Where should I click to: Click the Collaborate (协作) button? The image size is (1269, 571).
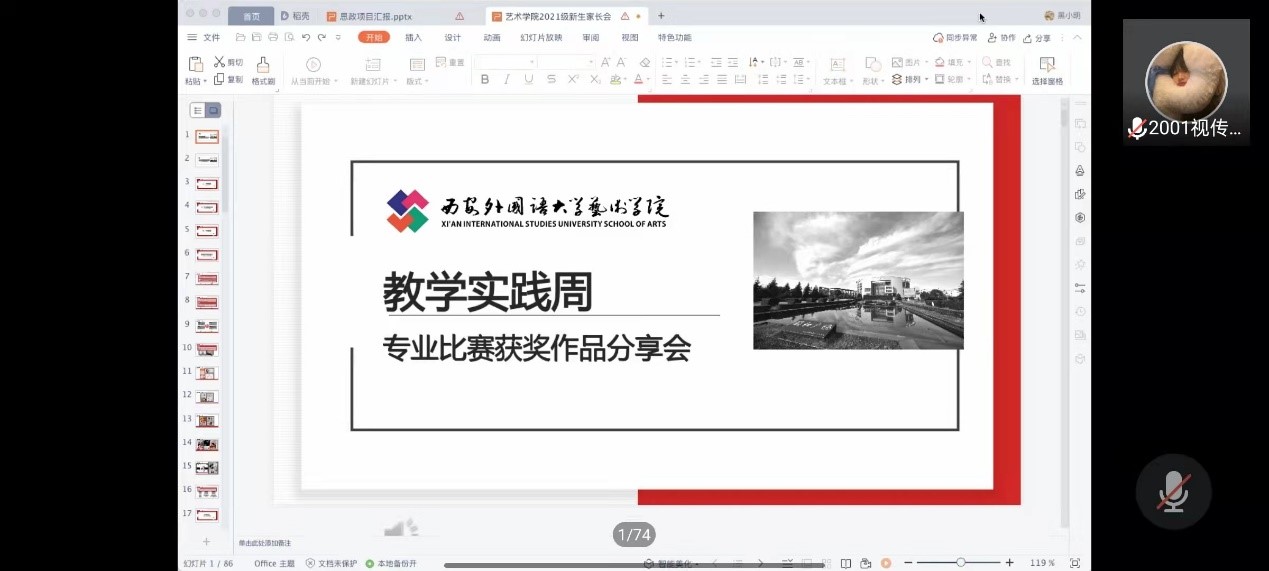[1001, 38]
